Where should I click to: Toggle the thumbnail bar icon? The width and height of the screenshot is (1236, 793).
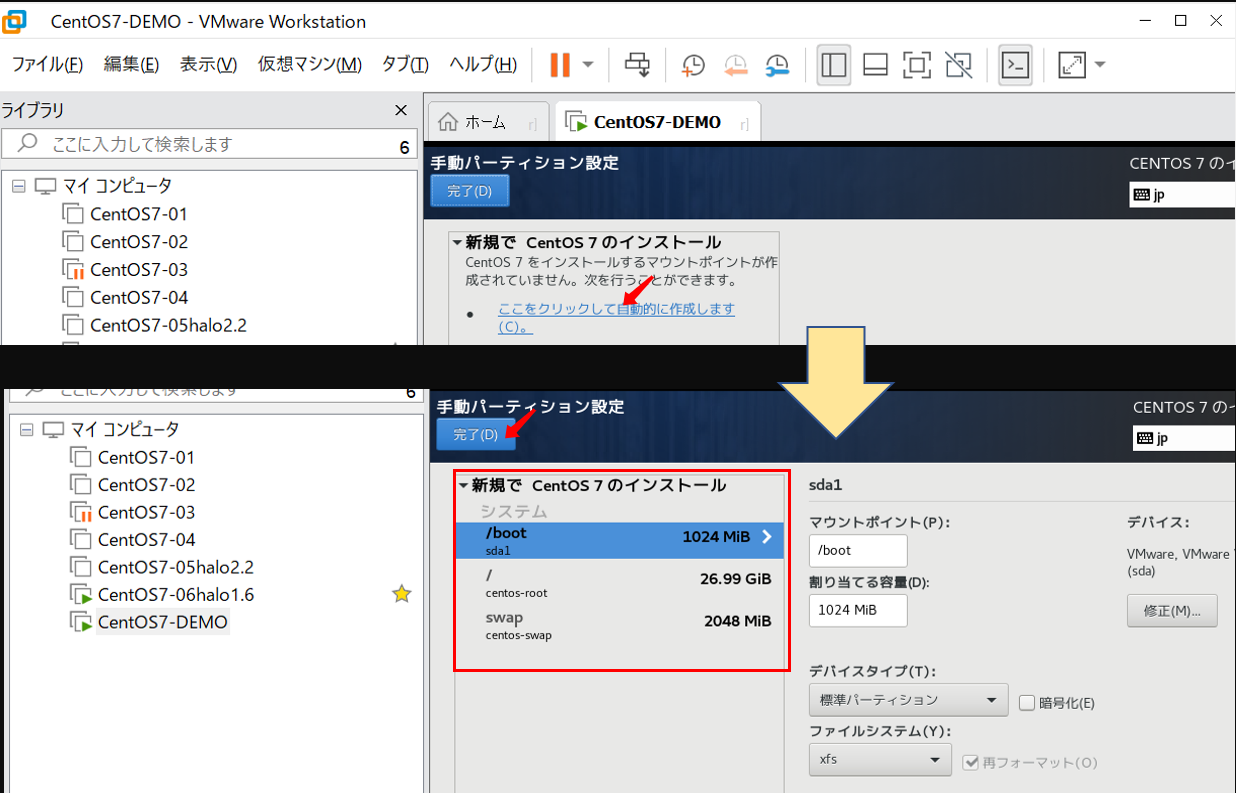pos(876,65)
